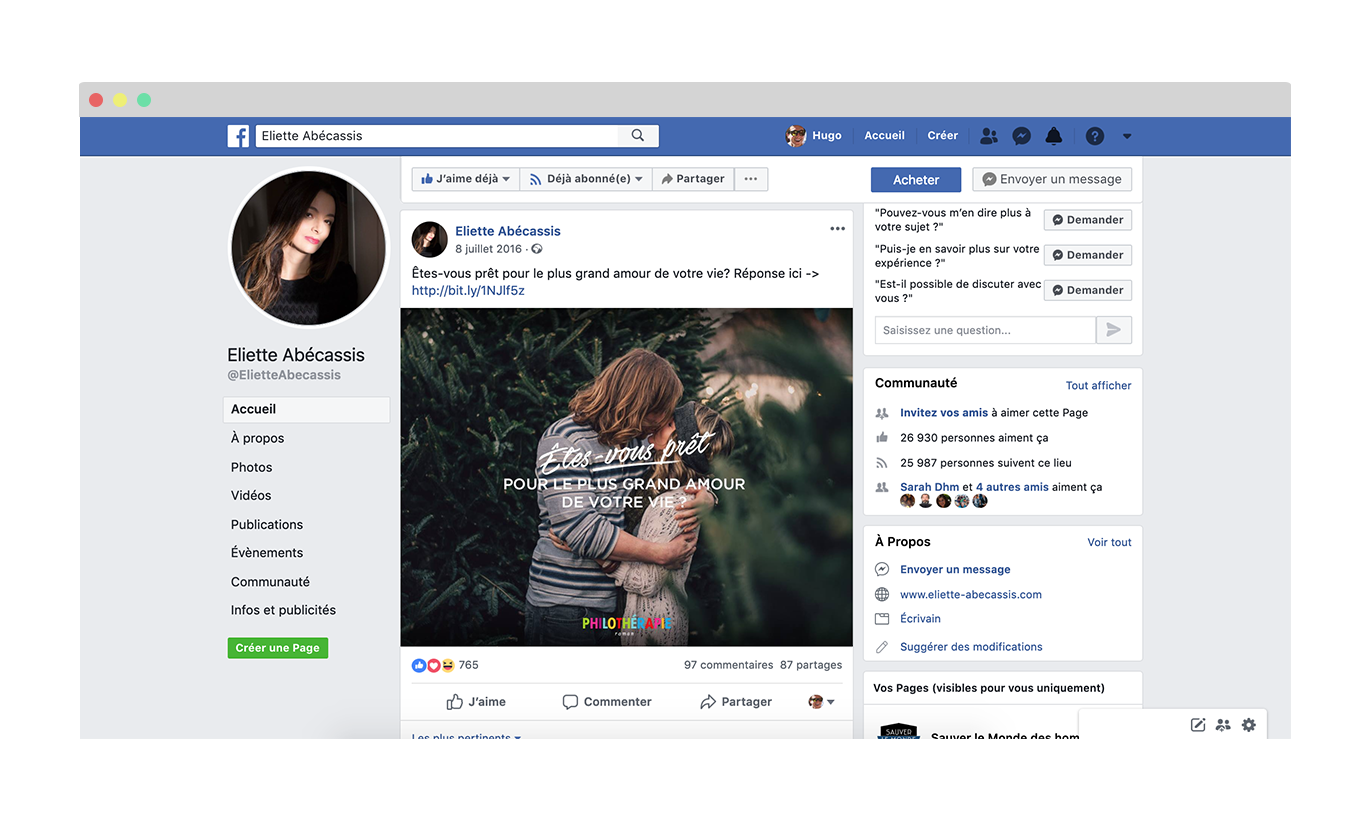Screen dimensions: 1366x820
Task: Demander "Est-il possible de discuter" question
Action: point(1088,290)
